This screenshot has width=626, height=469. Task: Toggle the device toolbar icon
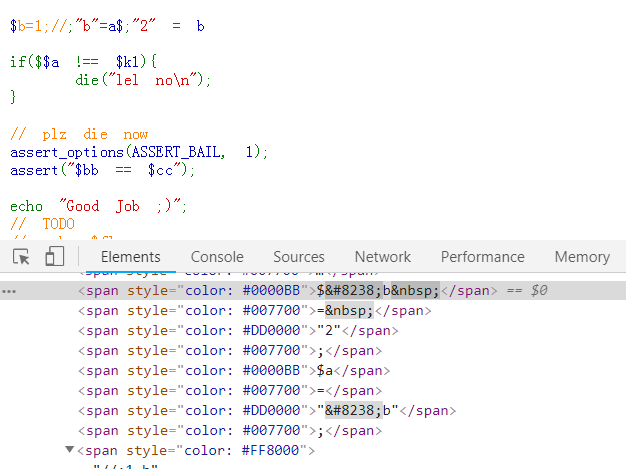point(55,256)
